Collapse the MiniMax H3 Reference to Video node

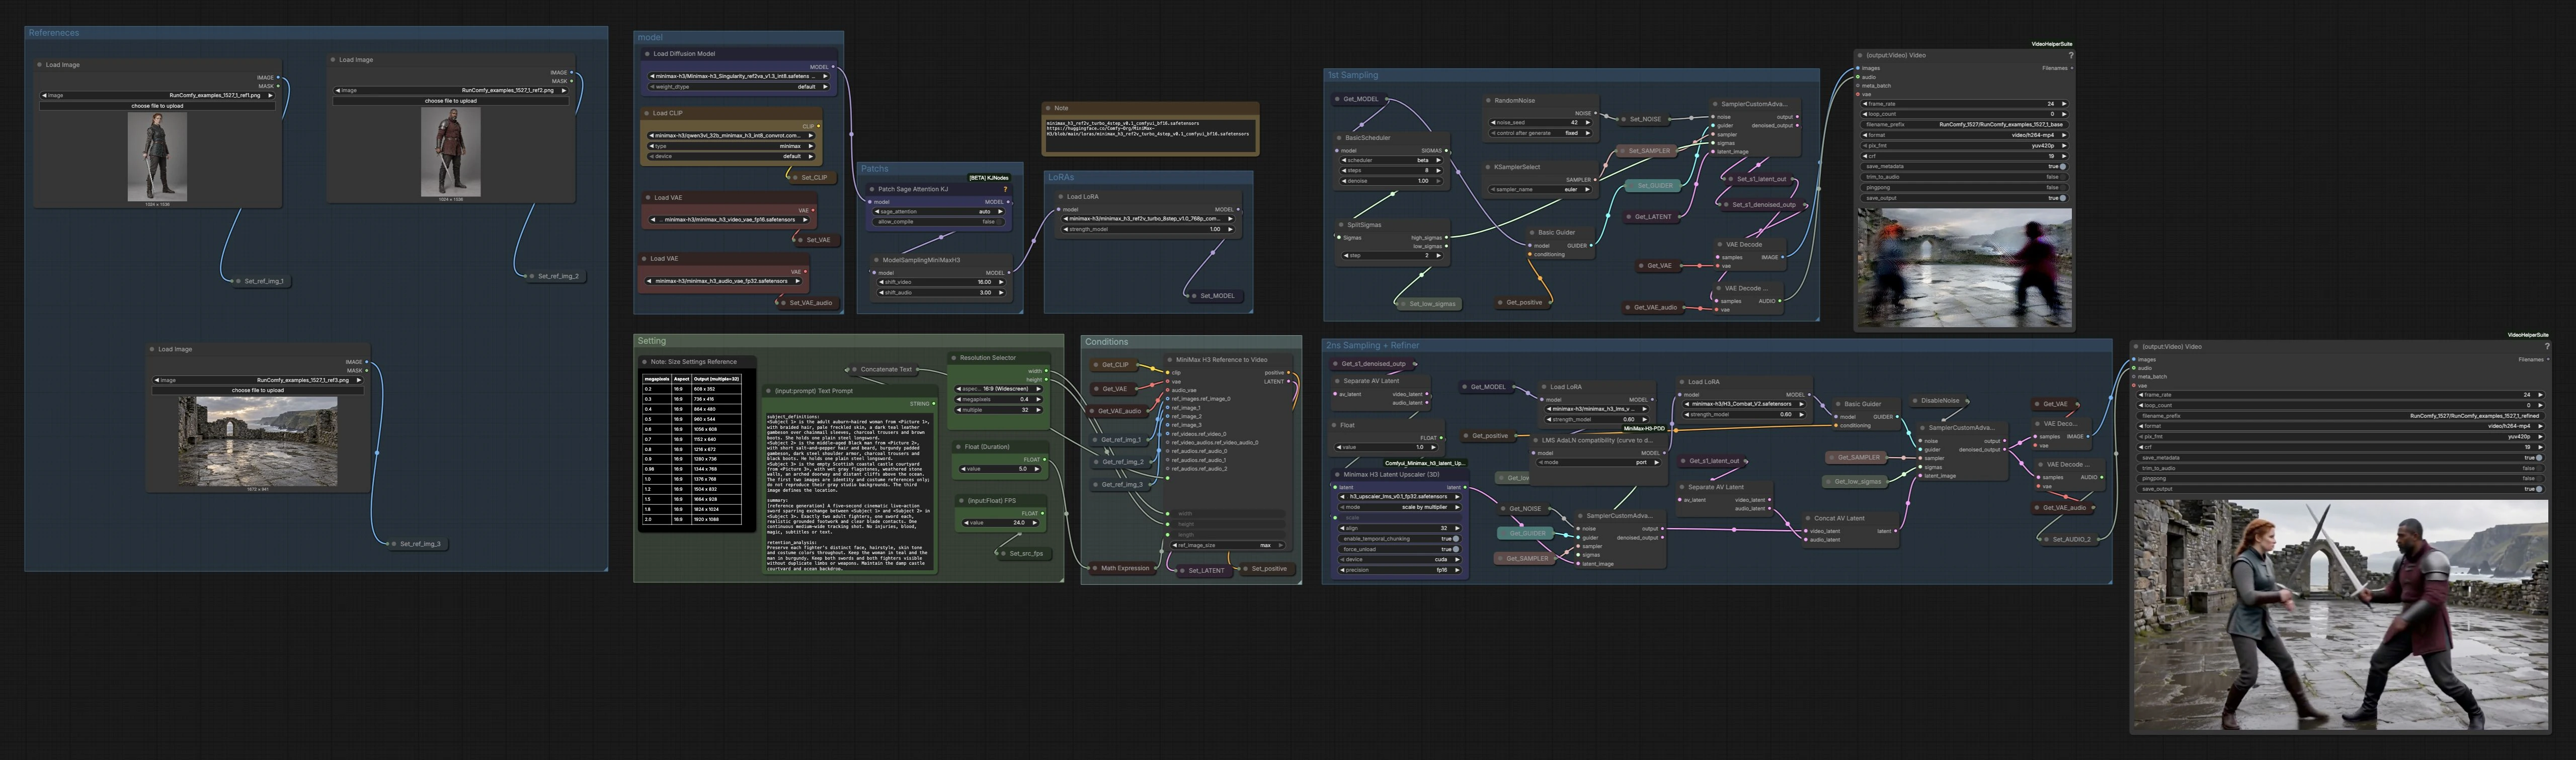click(x=1169, y=359)
